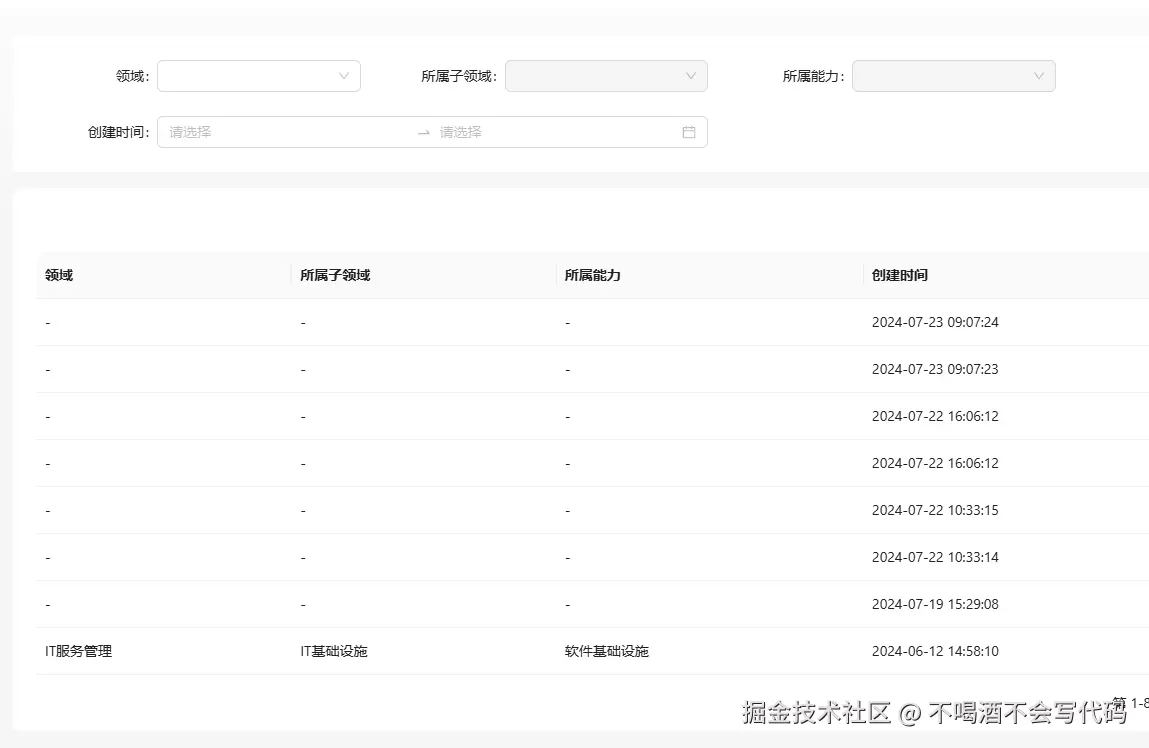Click the IT基础设施 cell
The width and height of the screenshot is (1149, 748).
tap(334, 651)
